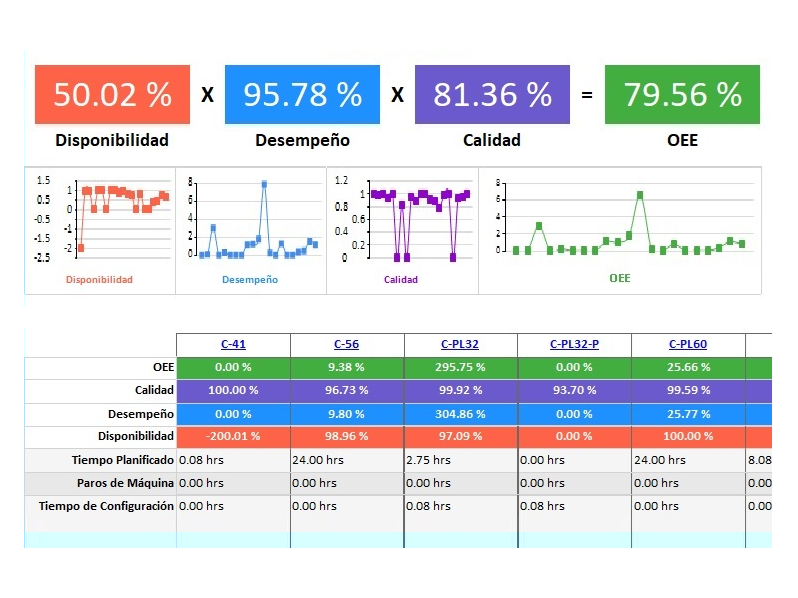Image resolution: width=798 pixels, height=598 pixels.
Task: Open the C-PL32-P machine link
Action: click(x=575, y=345)
